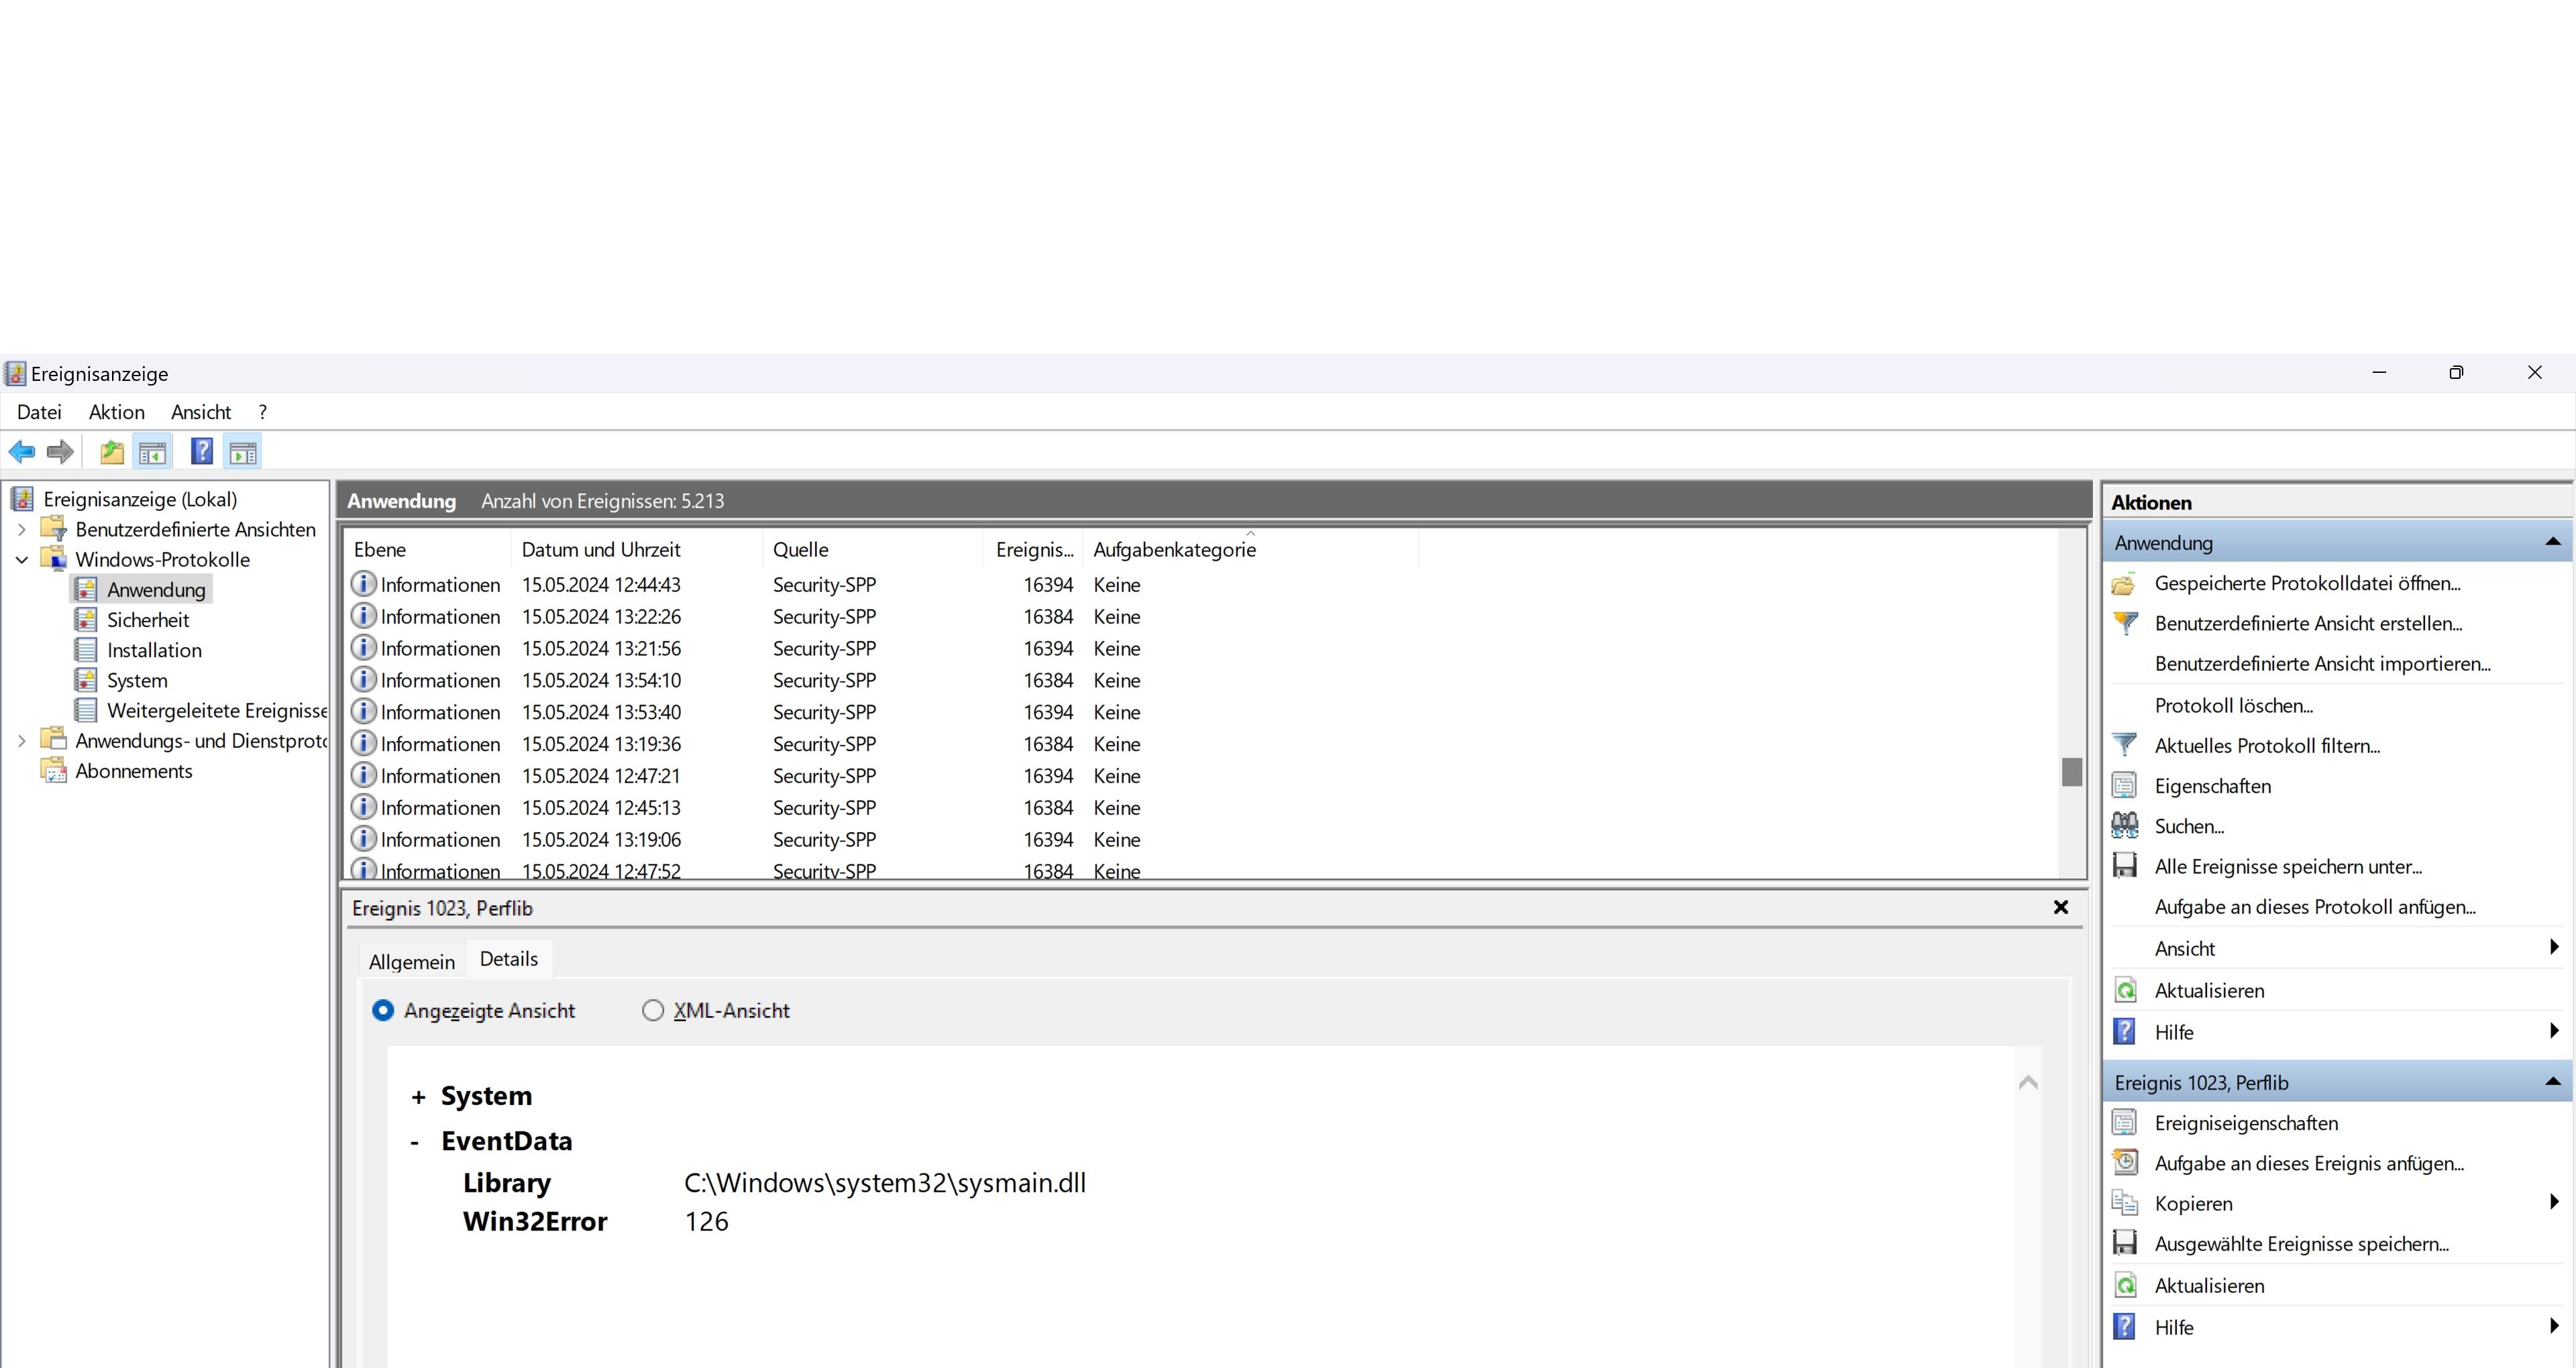Viewport: 2576px width, 1368px height.
Task: Click the Aktuelles Protokoll filtern funnel icon
Action: pos(2124,745)
